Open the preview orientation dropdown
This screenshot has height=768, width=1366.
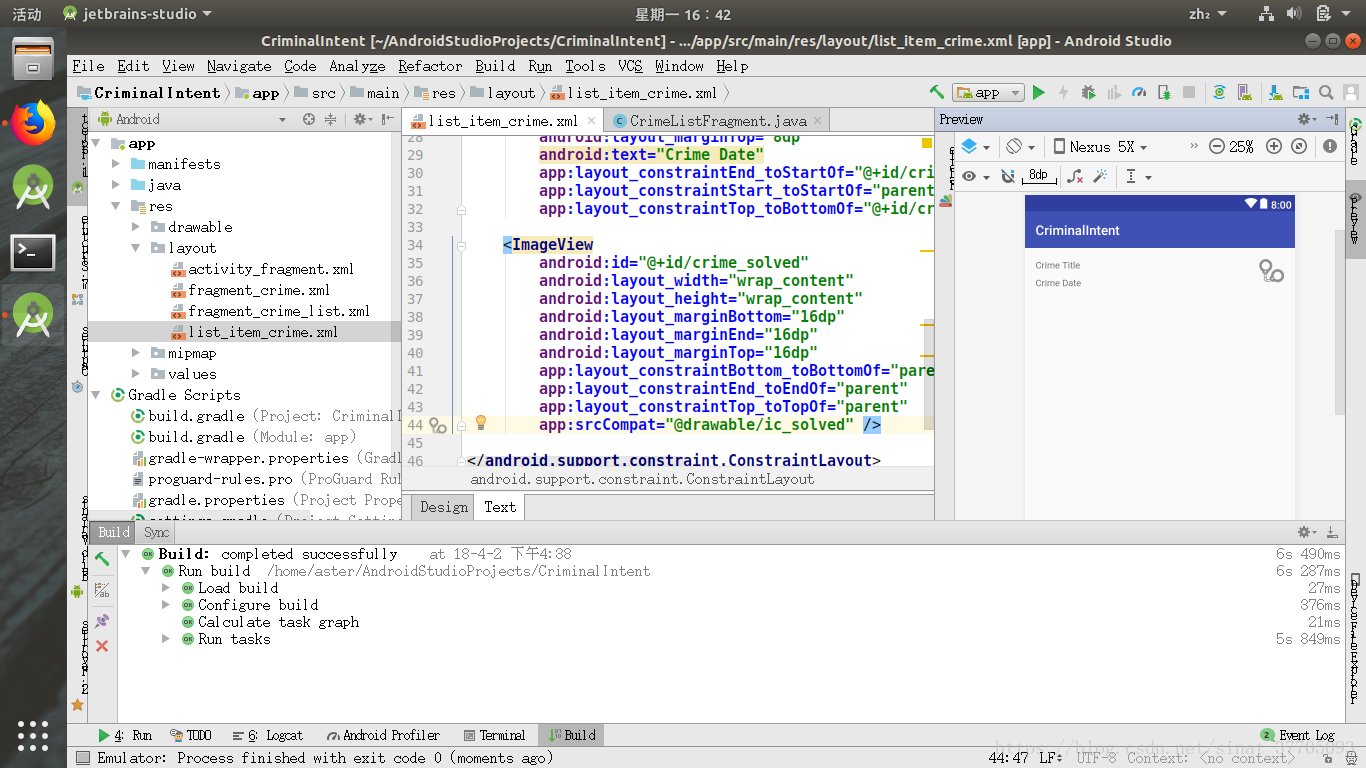(x=1020, y=146)
